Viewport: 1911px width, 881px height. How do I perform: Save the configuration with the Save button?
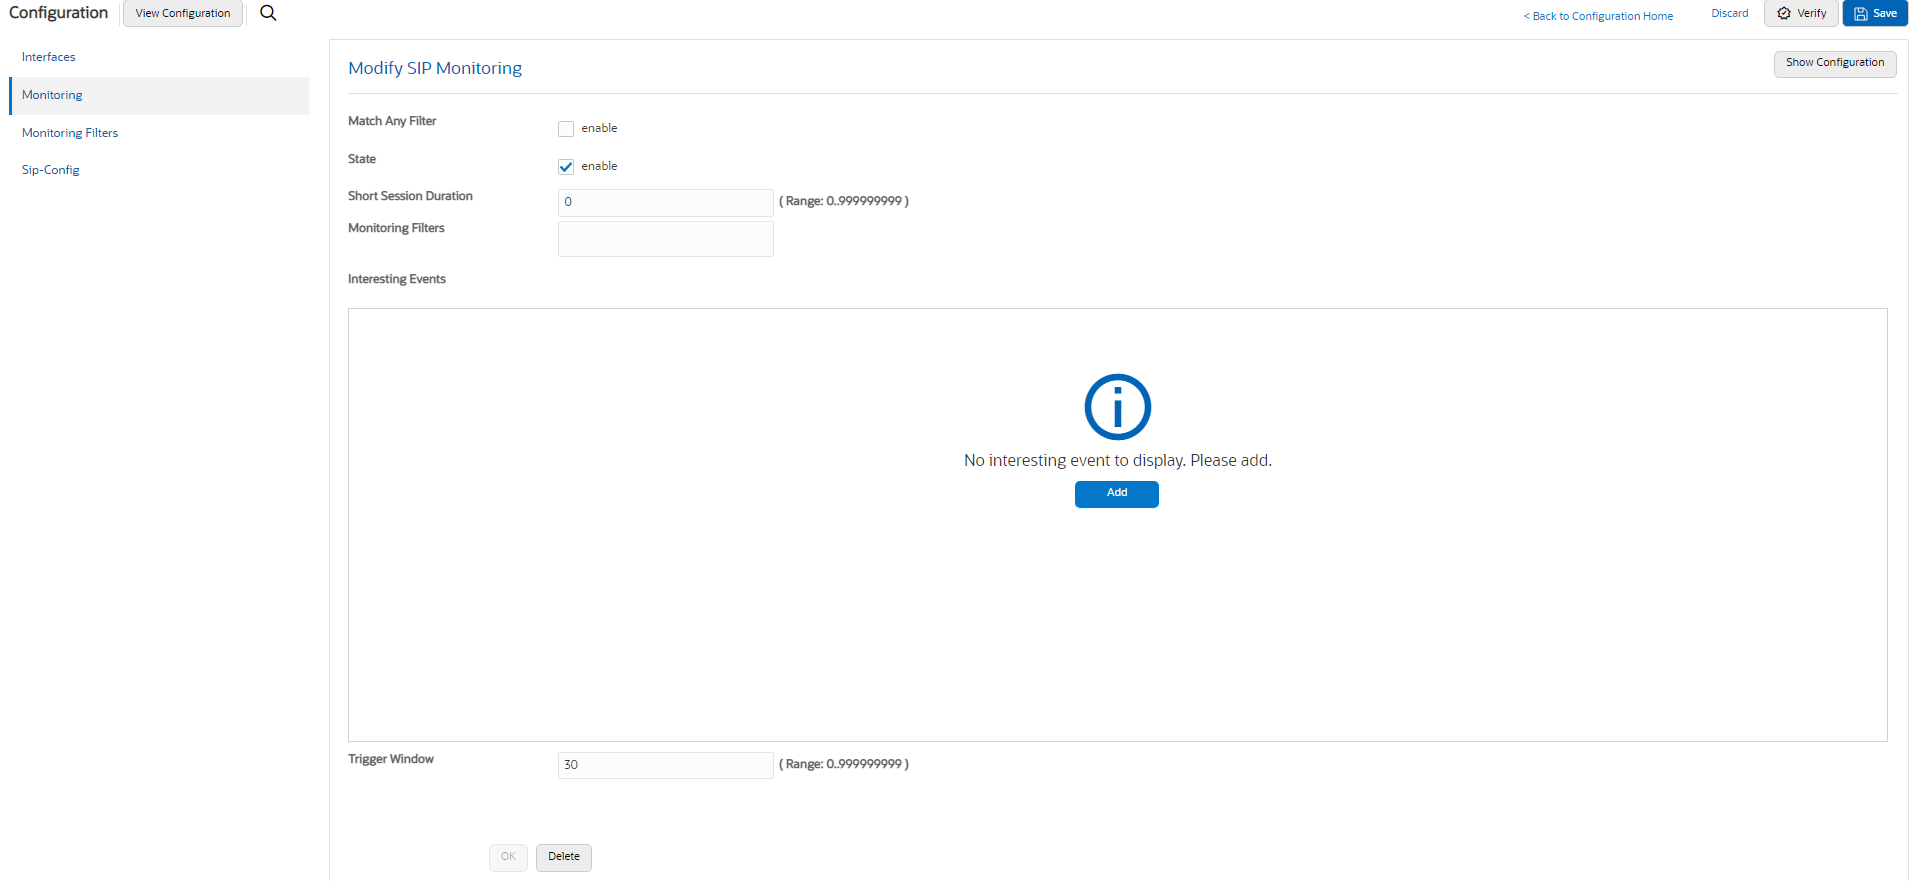[1875, 14]
